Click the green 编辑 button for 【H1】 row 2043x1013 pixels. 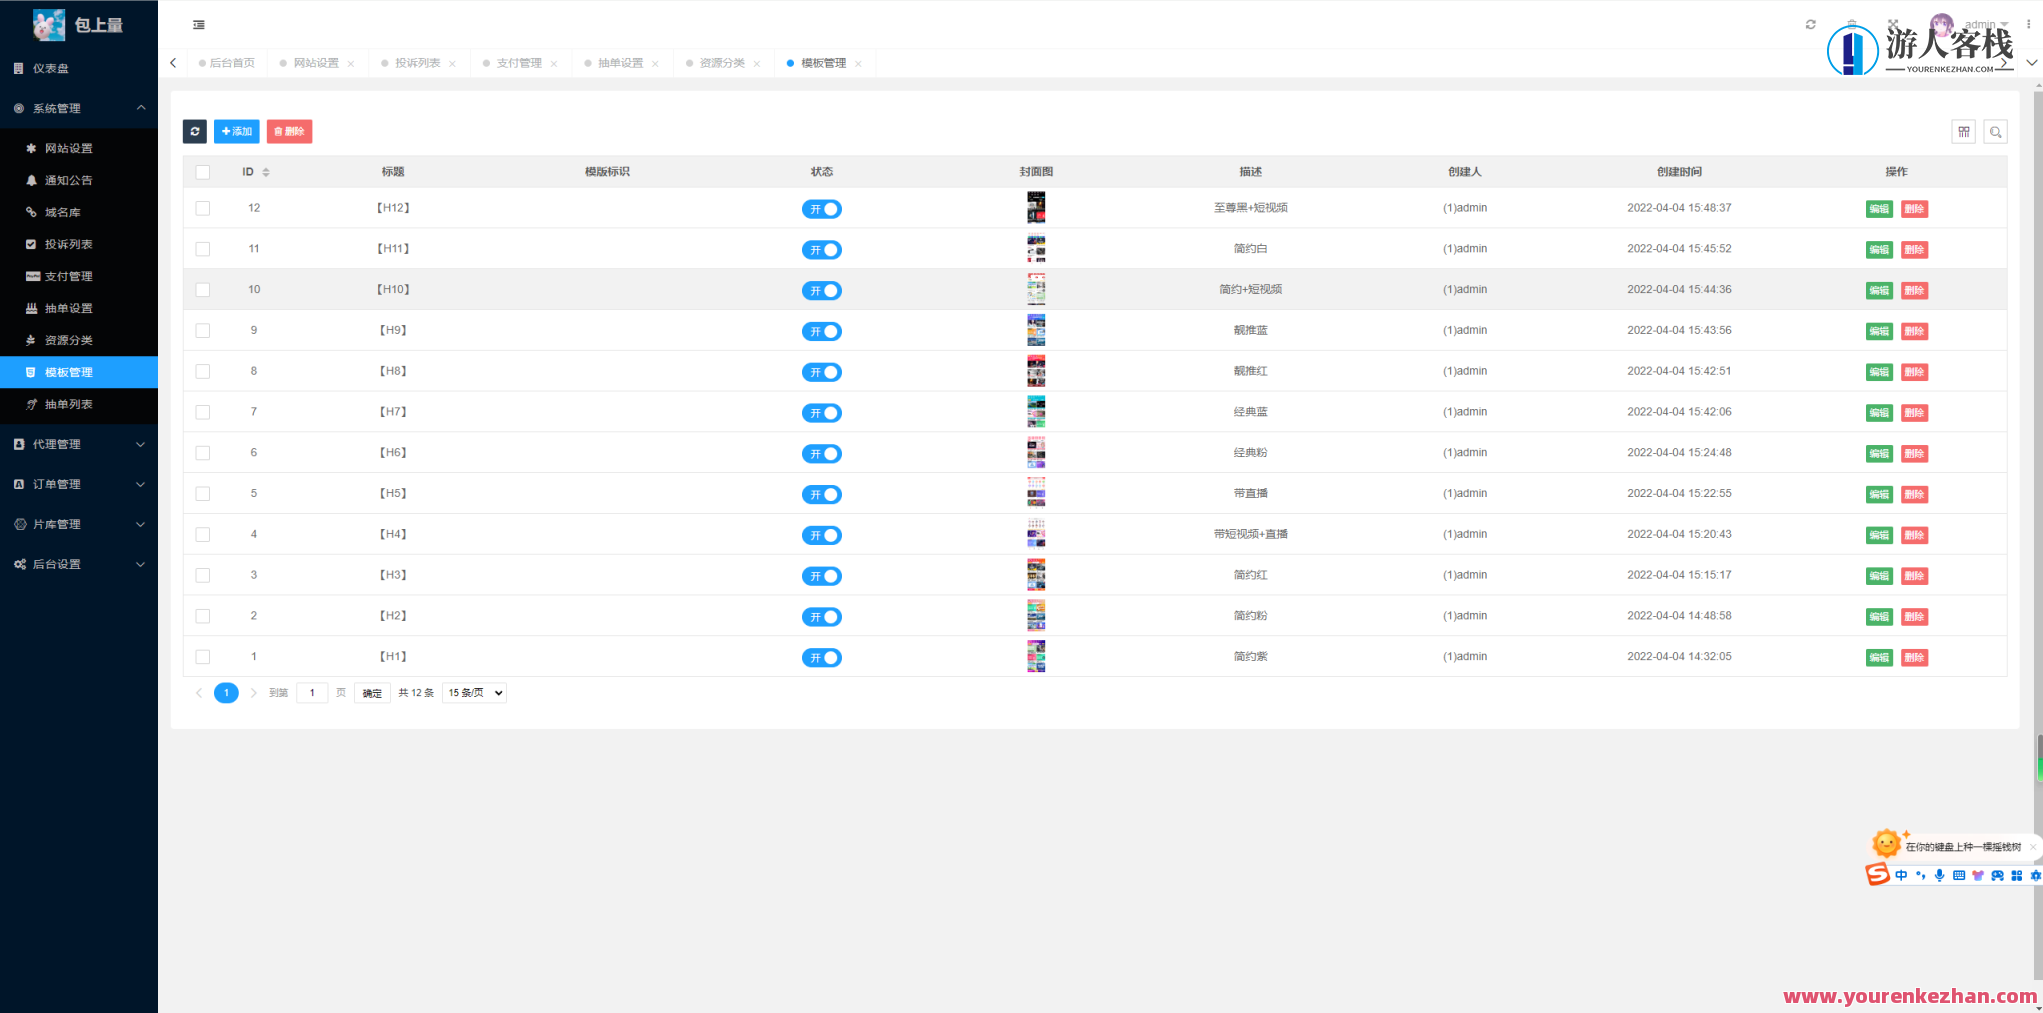(x=1878, y=658)
